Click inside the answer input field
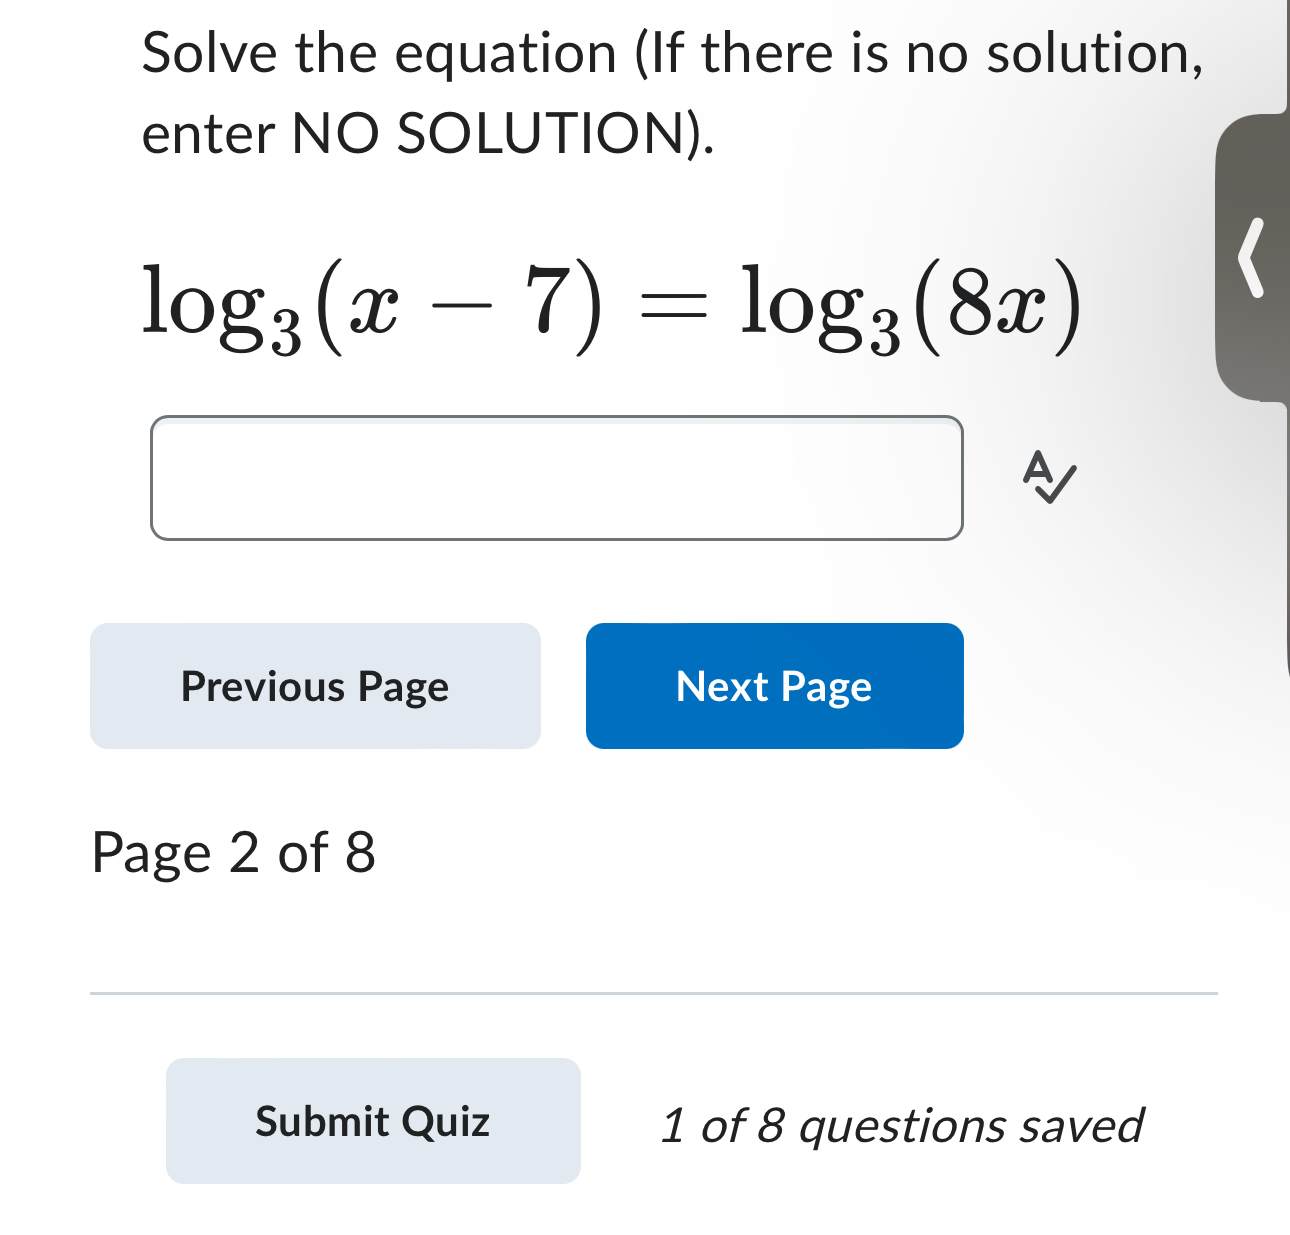 [556, 478]
